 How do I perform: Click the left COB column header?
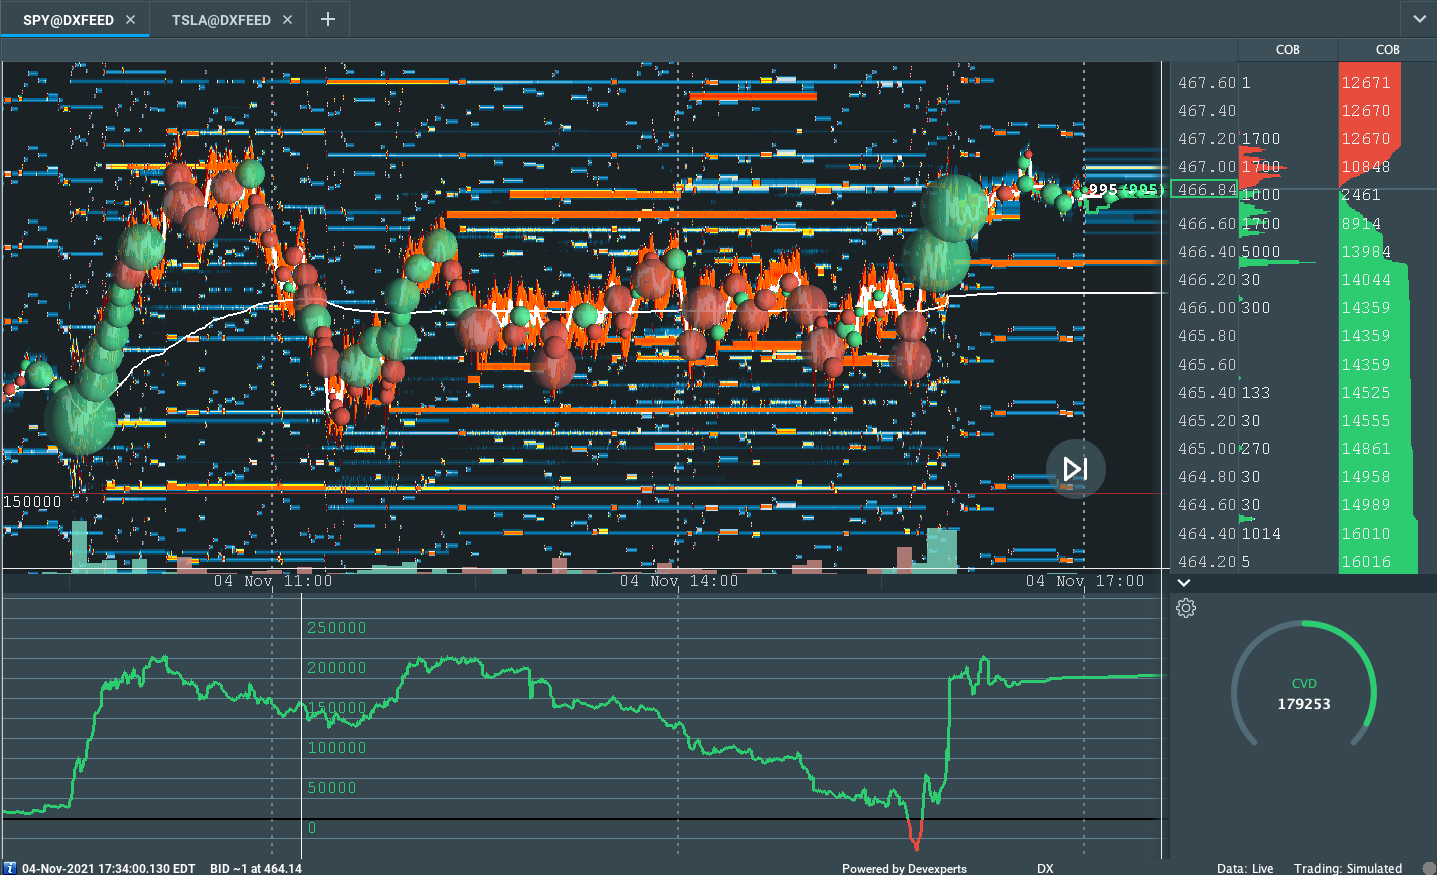pyautogui.click(x=1287, y=50)
